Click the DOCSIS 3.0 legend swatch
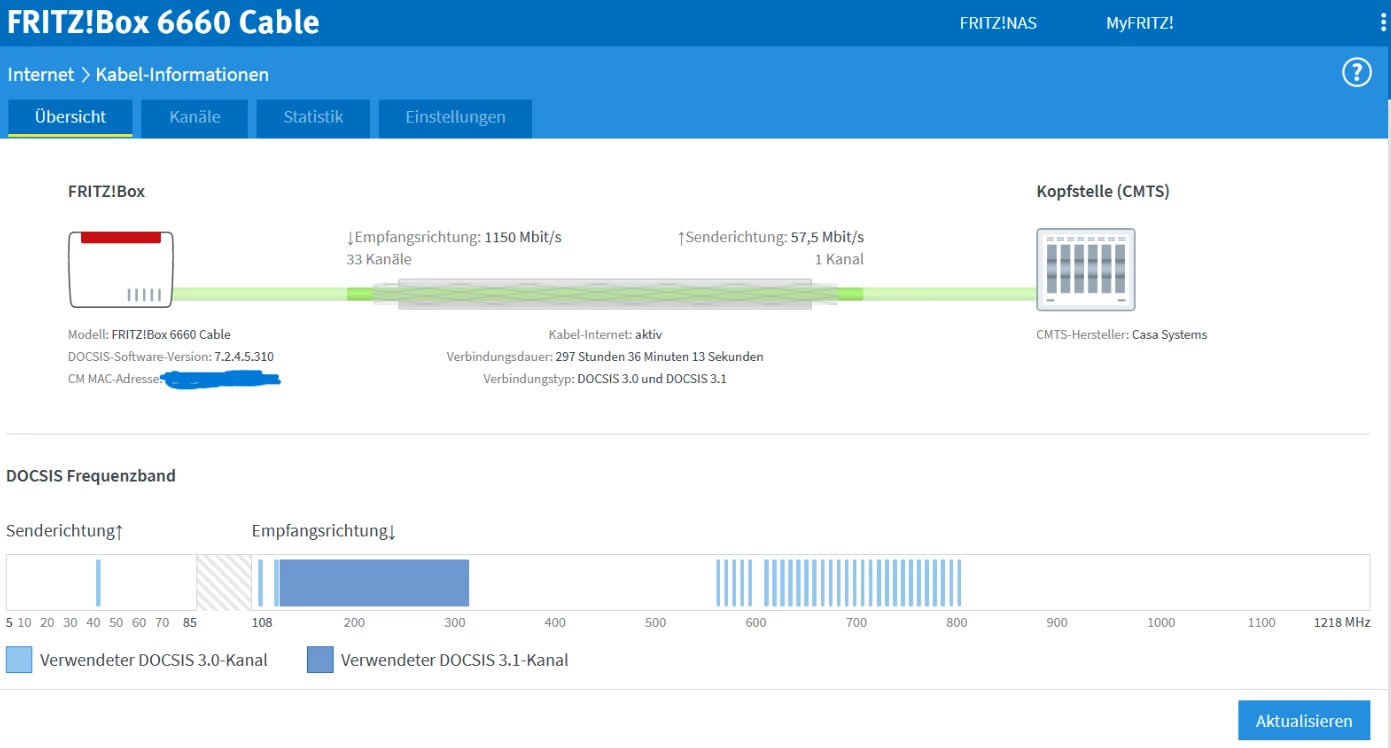Image resolution: width=1391 pixels, height=748 pixels. (x=19, y=660)
